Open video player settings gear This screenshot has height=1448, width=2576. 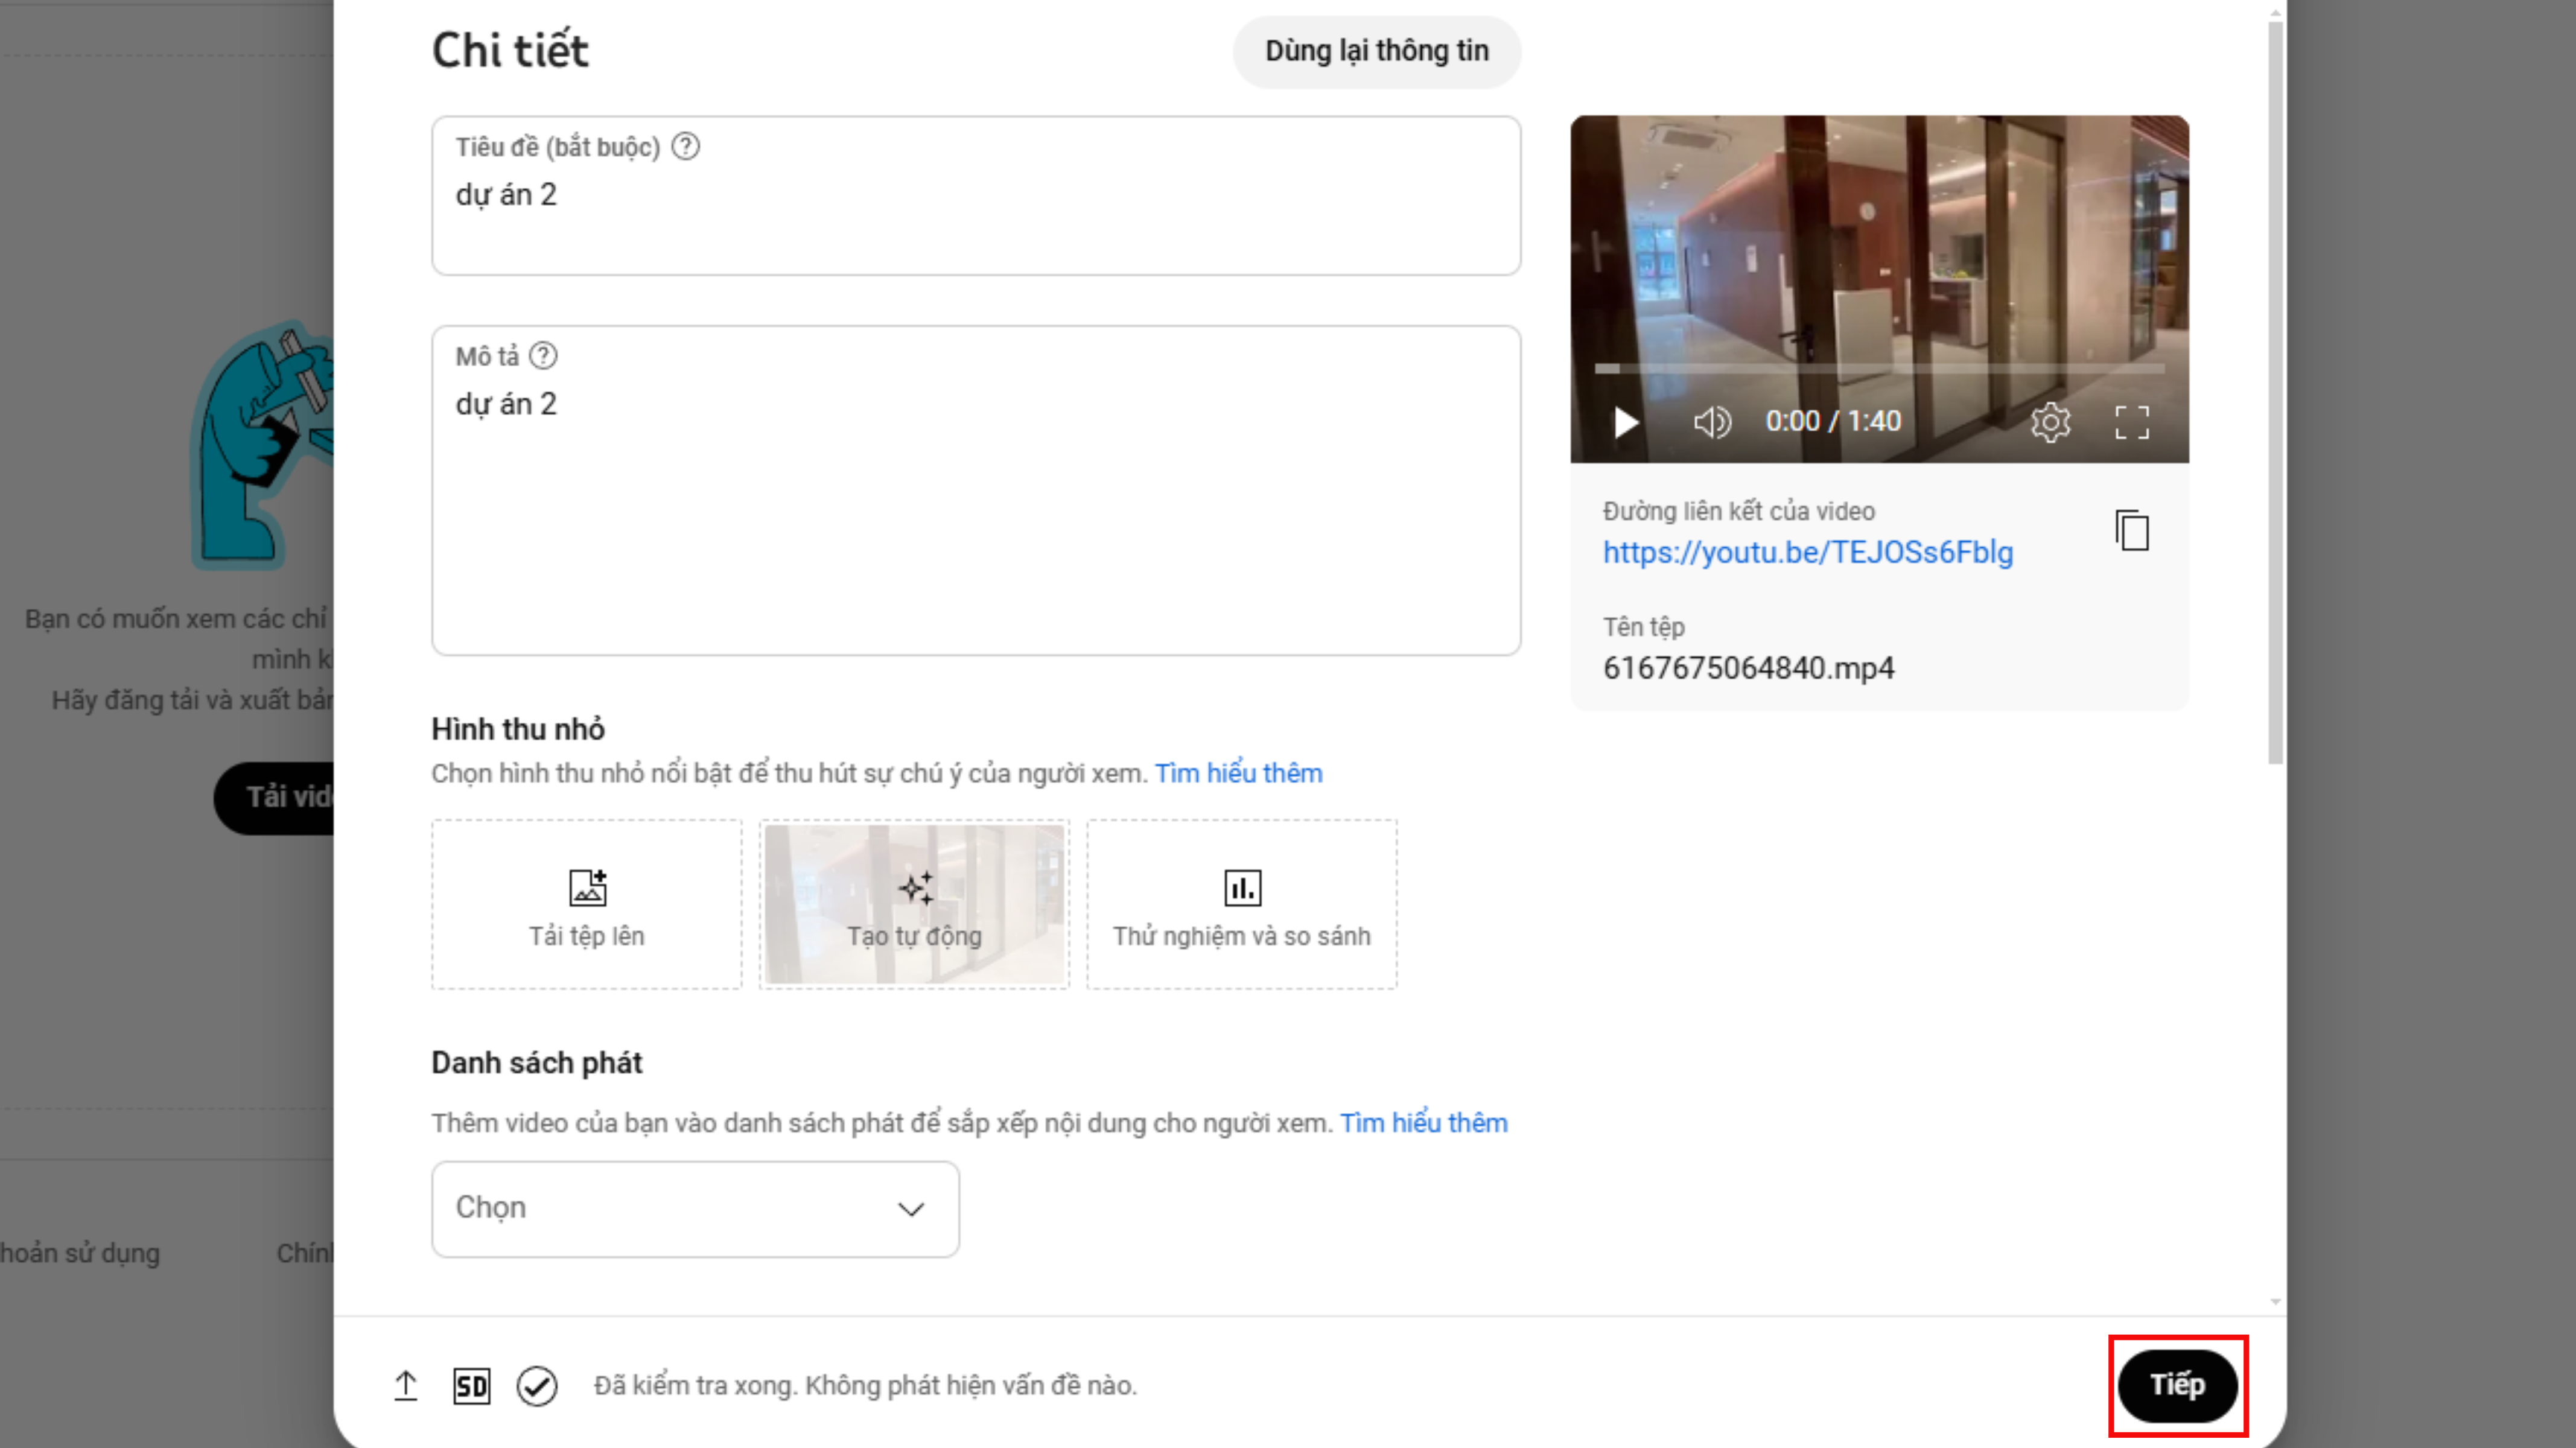click(x=2050, y=422)
